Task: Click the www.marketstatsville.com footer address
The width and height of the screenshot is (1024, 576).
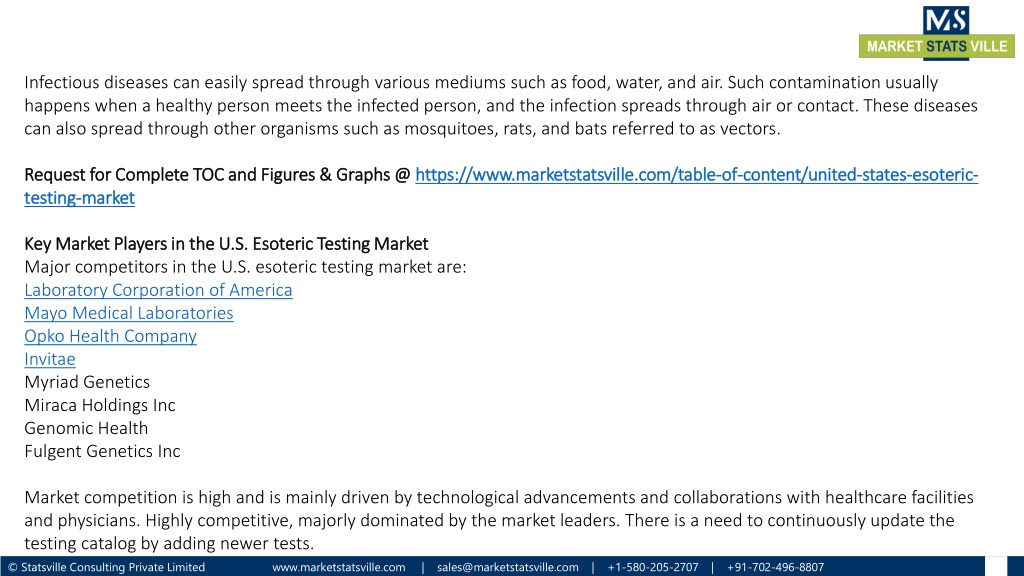Action: (338, 567)
